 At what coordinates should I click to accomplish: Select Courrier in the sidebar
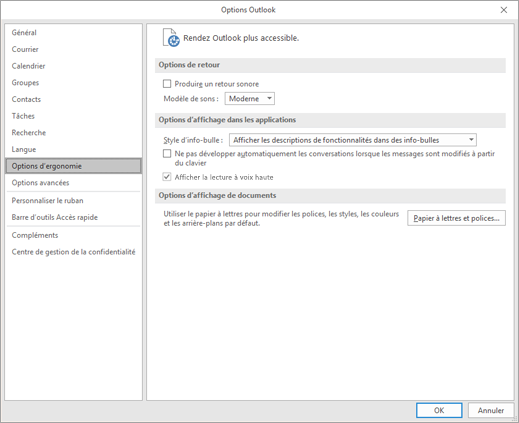(x=73, y=49)
